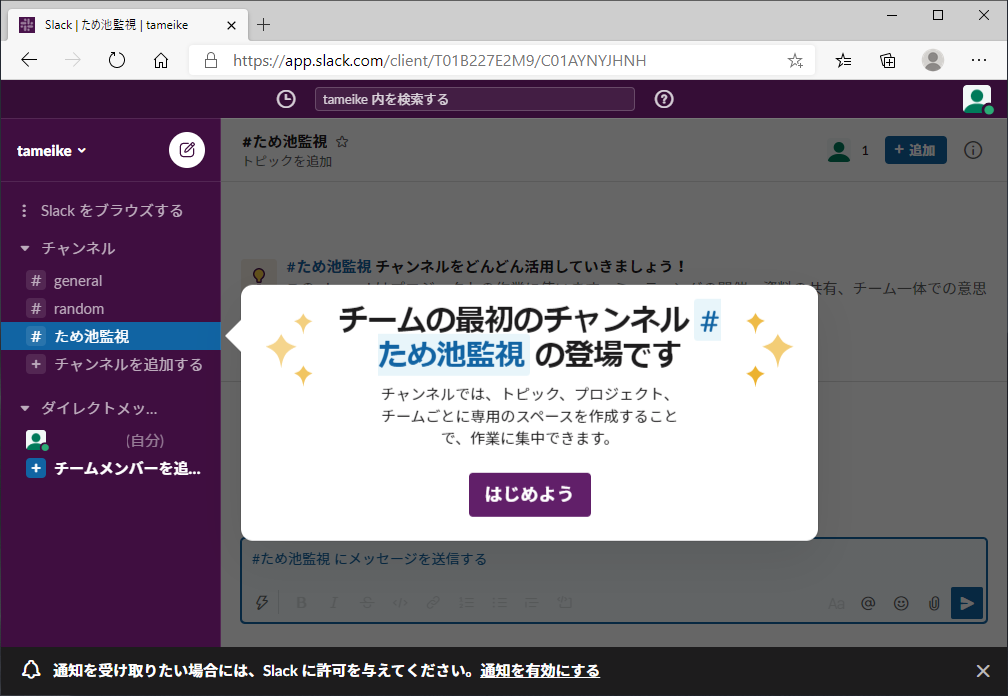Image resolution: width=1008 pixels, height=696 pixels.
Task: Open the history clock icon
Action: (286, 99)
